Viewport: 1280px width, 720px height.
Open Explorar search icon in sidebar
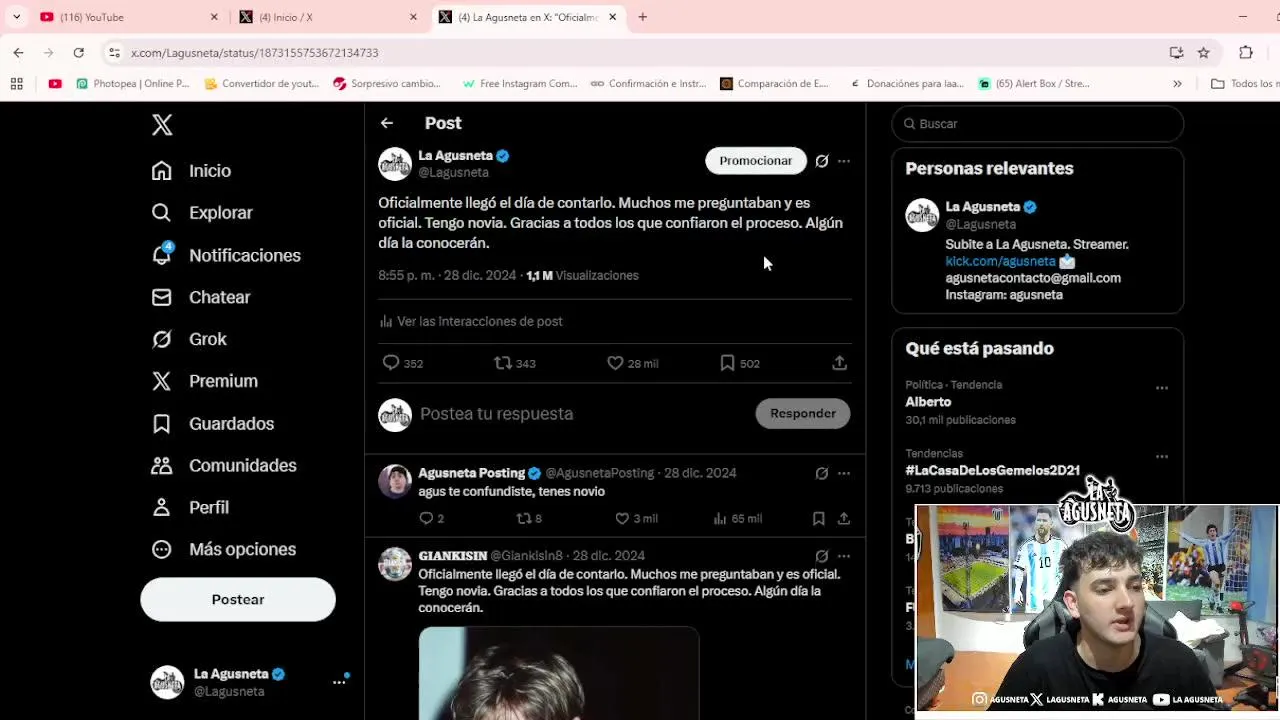pos(161,213)
